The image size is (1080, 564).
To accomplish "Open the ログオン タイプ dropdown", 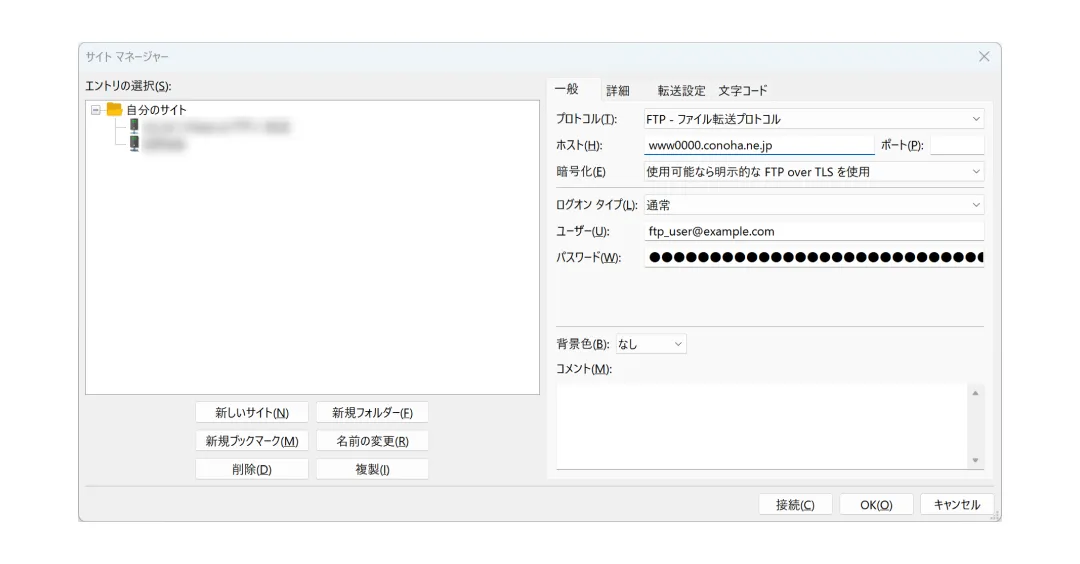I will (813, 205).
